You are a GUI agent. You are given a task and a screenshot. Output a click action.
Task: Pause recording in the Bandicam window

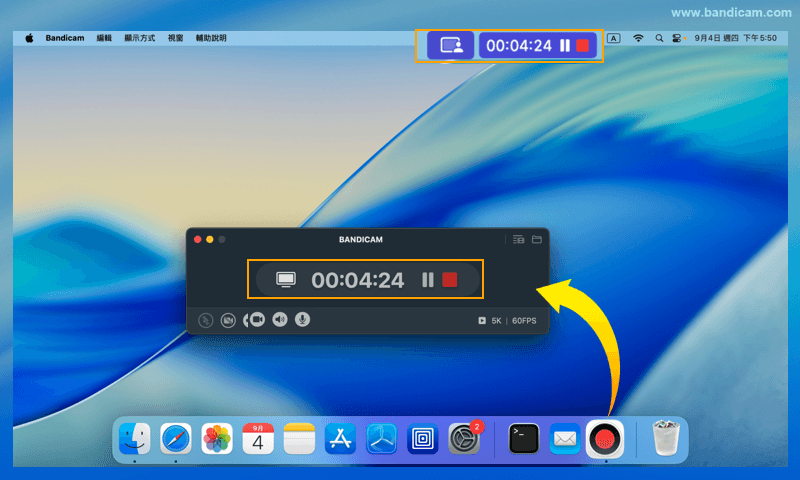428,280
